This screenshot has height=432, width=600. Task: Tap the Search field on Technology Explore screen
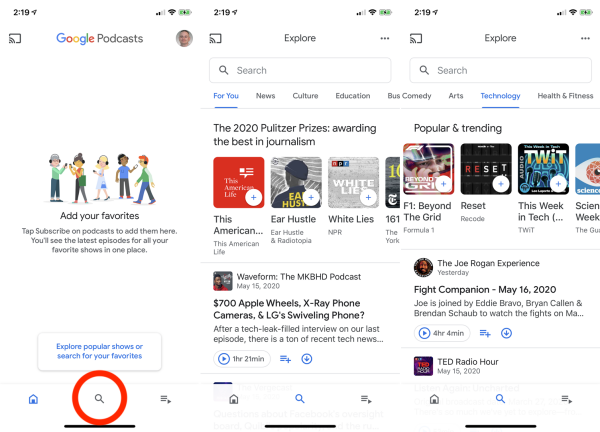click(501, 70)
